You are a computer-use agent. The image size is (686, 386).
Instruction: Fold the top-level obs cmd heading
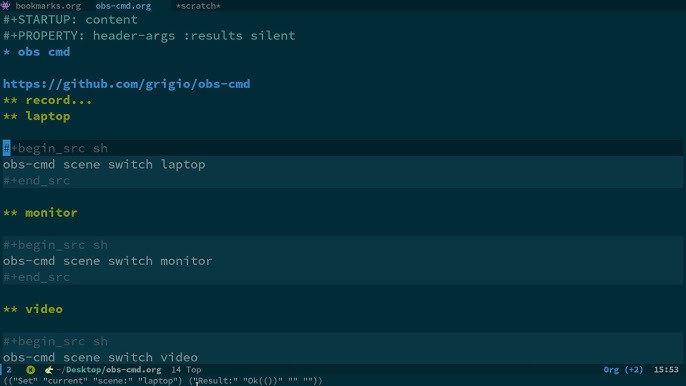[x=44, y=52]
